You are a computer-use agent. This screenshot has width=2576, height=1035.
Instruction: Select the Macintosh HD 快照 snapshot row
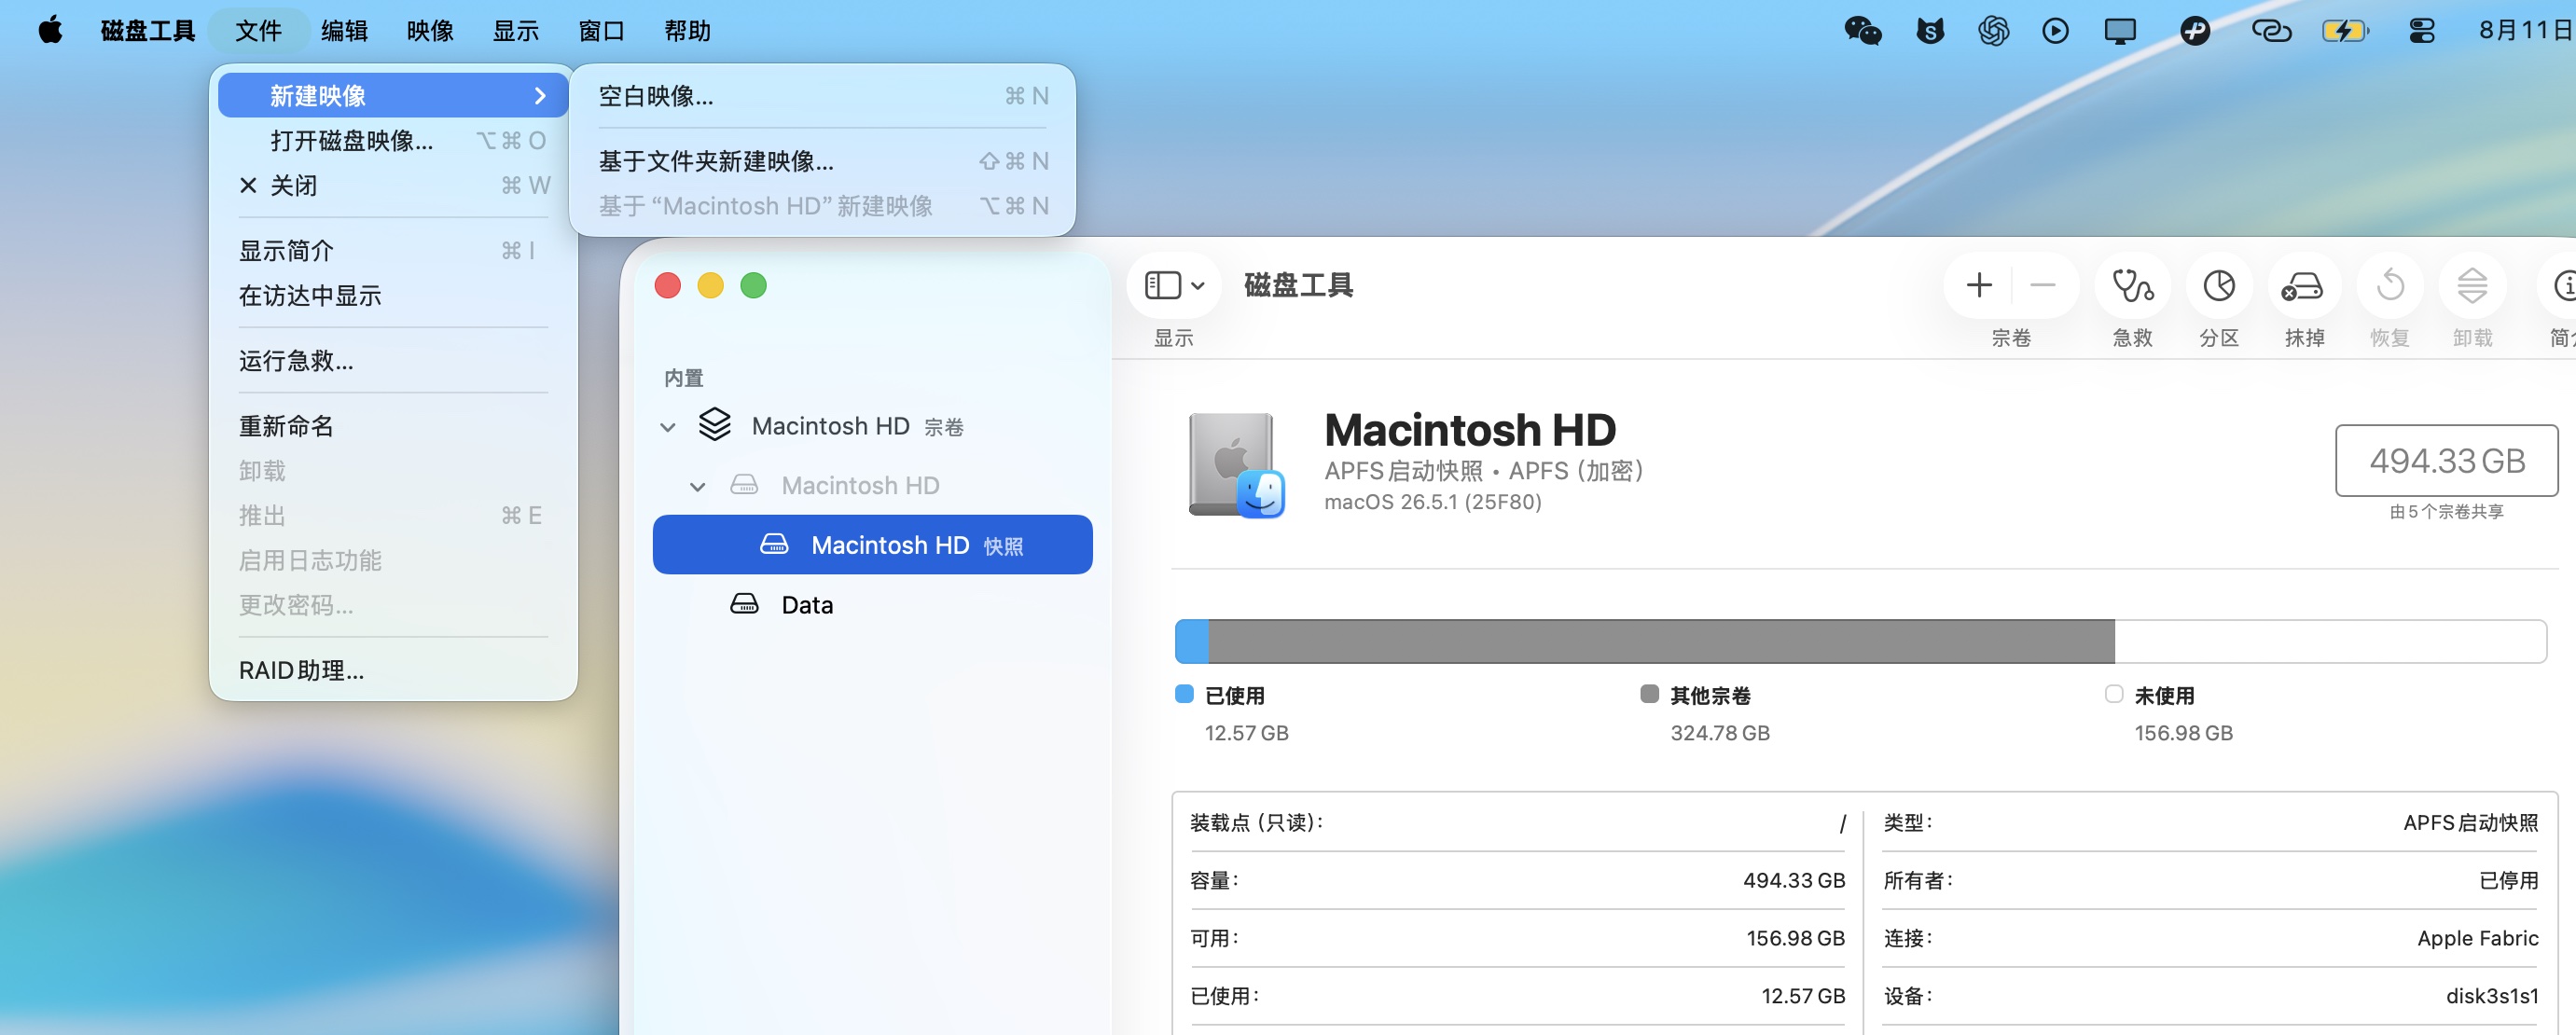coord(872,545)
